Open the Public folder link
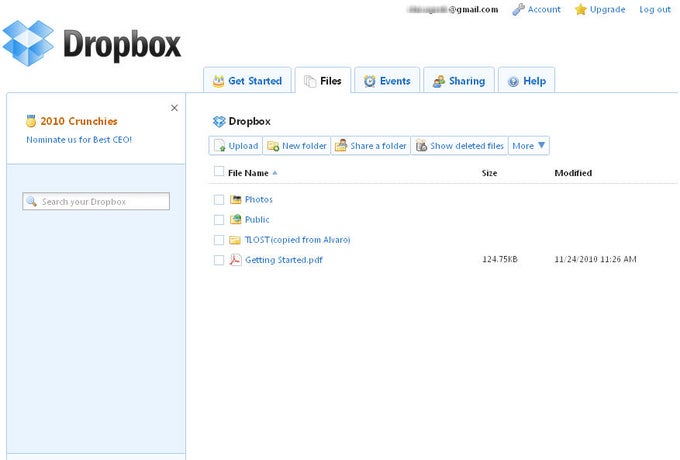This screenshot has height=460, width=680. click(x=257, y=219)
